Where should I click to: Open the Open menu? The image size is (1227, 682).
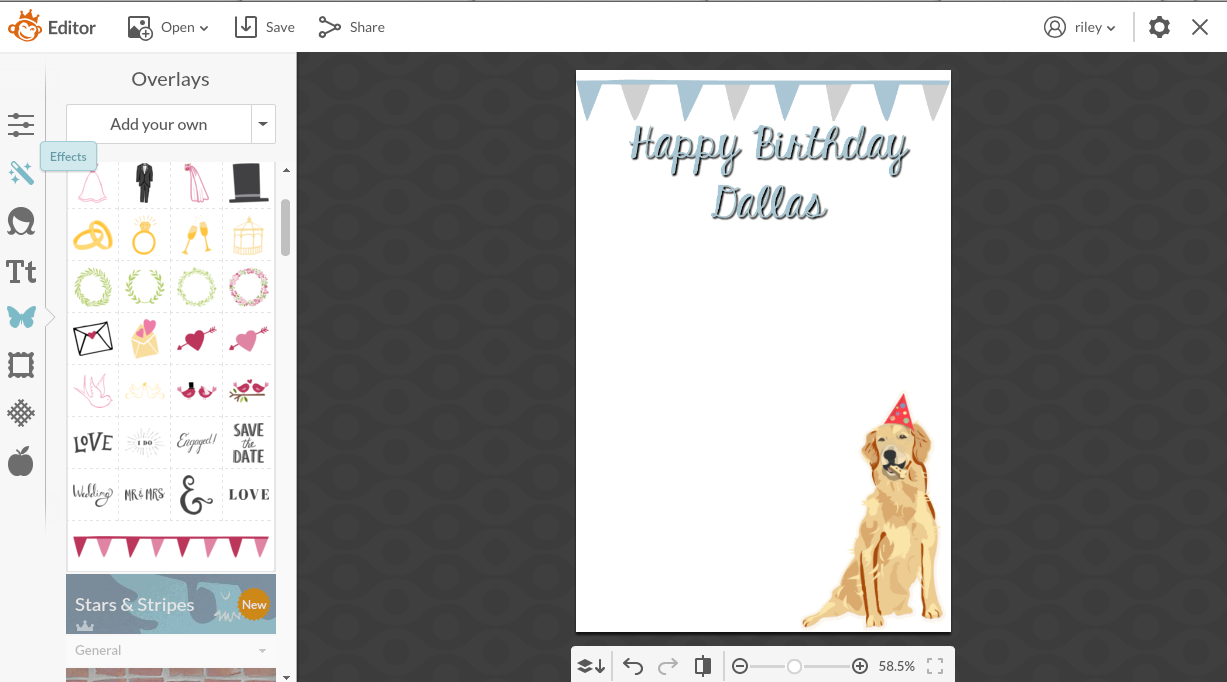[x=168, y=27]
